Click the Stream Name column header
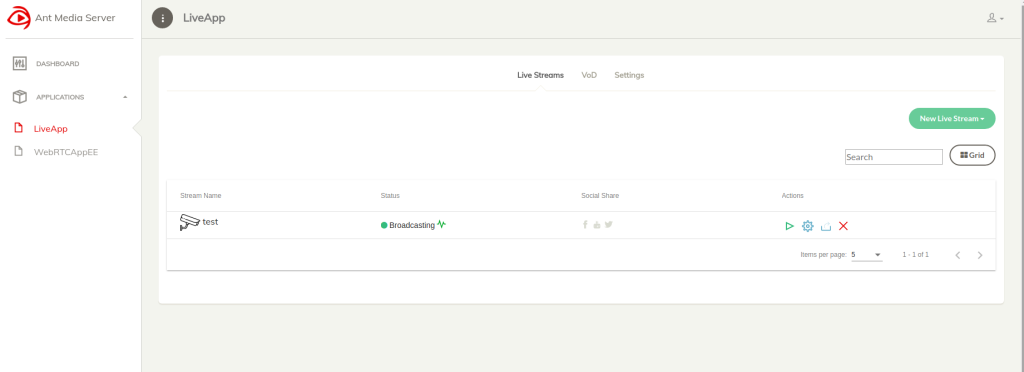This screenshot has width=1024, height=372. coord(200,196)
